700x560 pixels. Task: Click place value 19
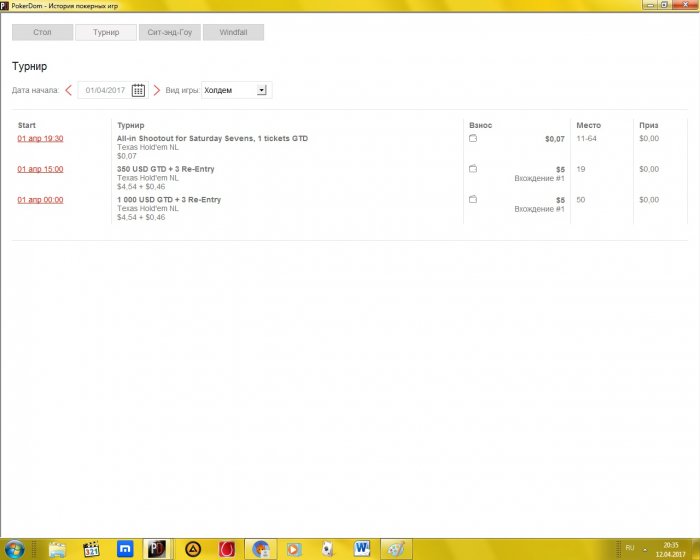pyautogui.click(x=581, y=169)
